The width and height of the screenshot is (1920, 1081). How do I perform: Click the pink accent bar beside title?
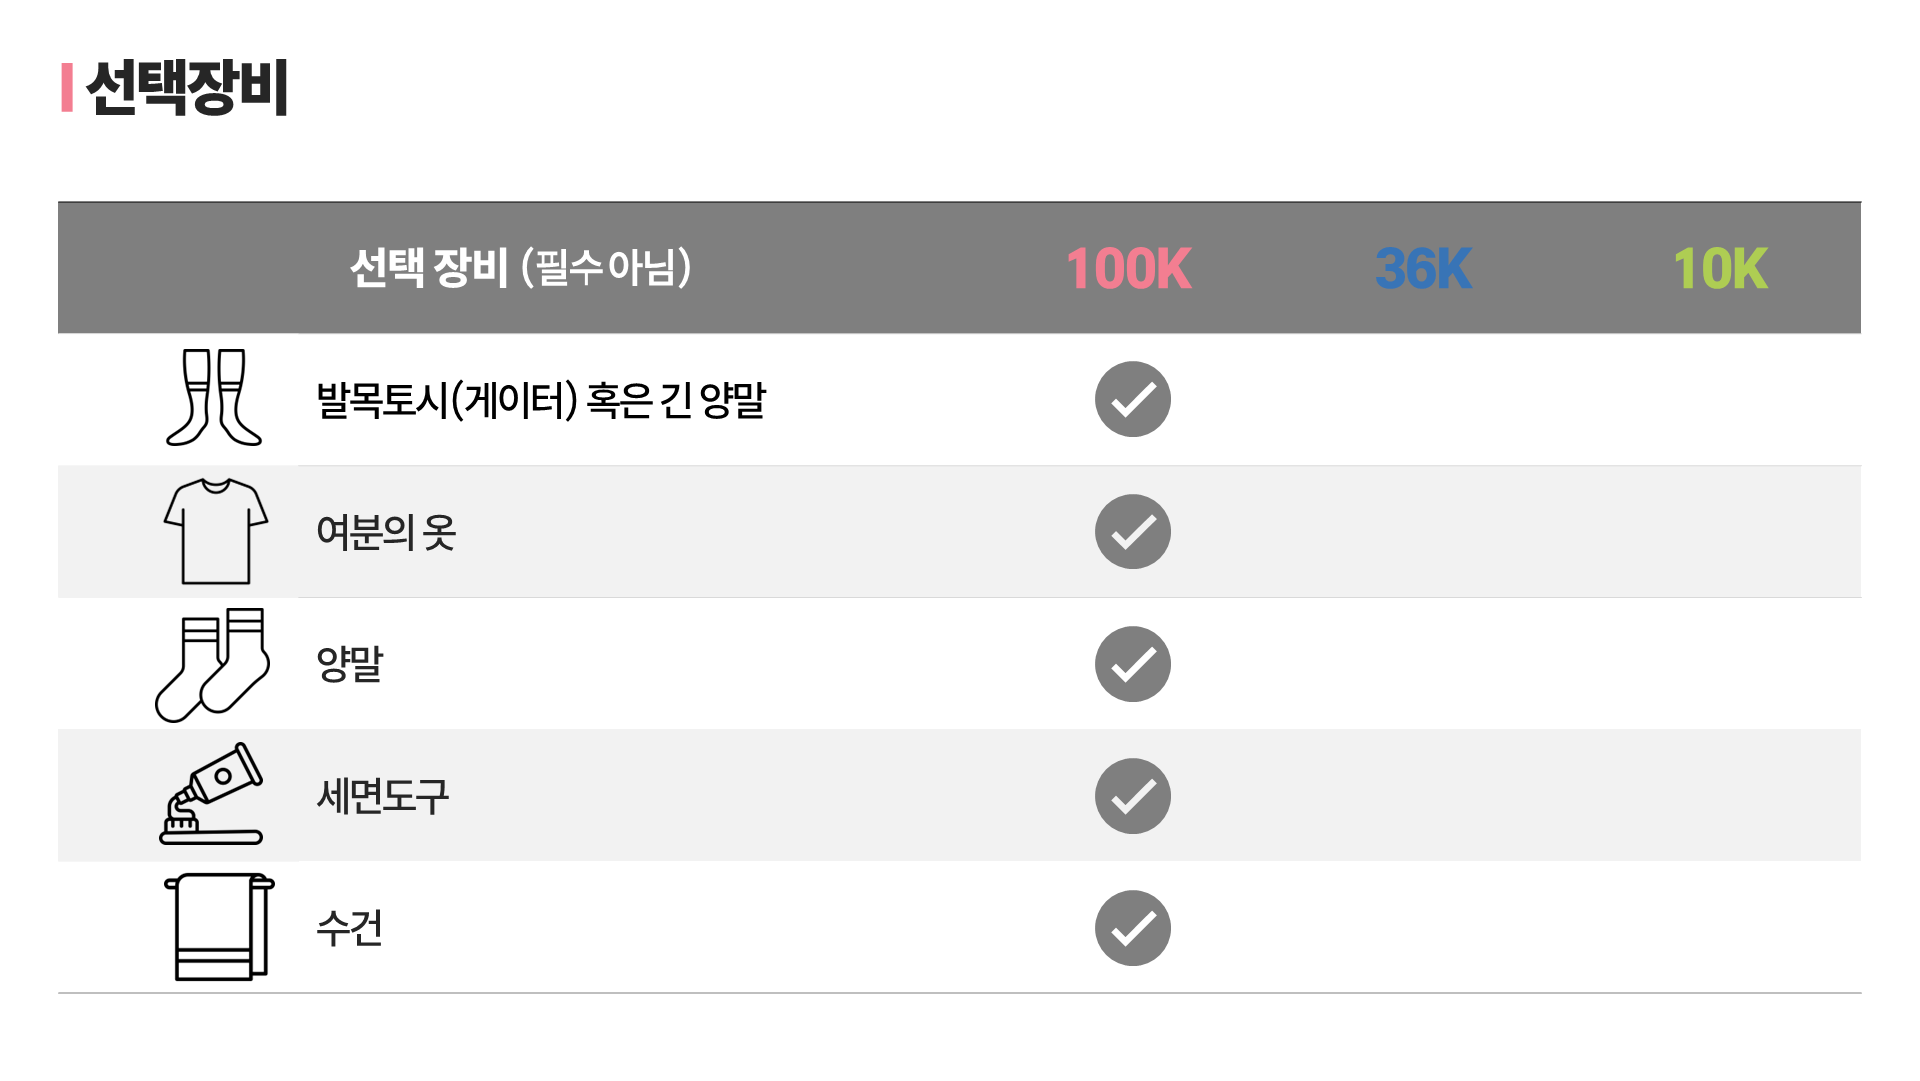67,88
